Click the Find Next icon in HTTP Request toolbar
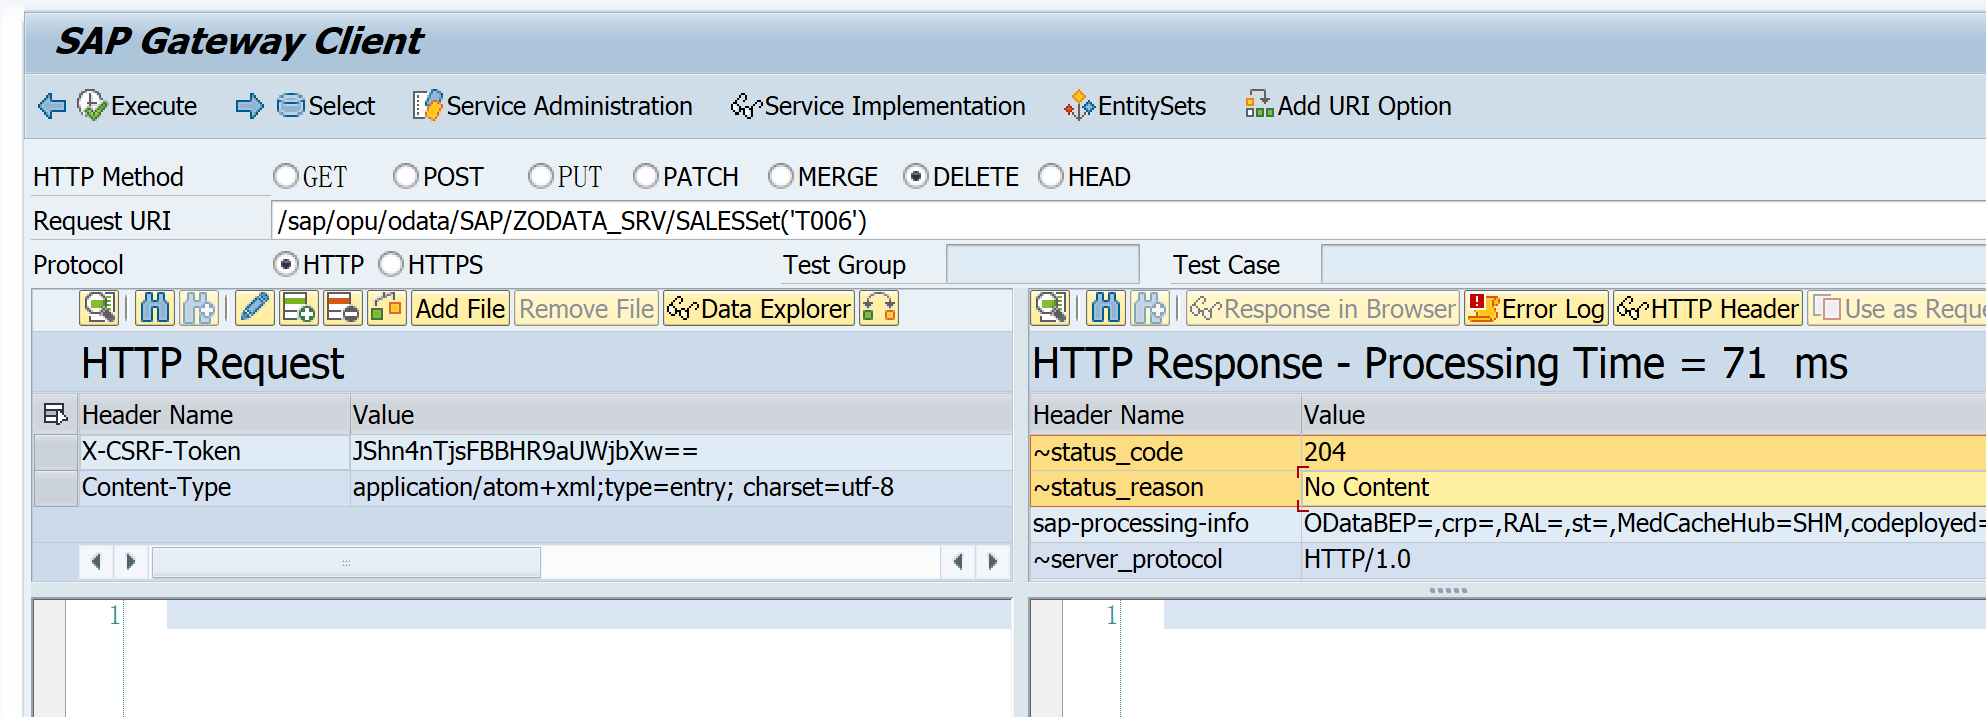This screenshot has width=1986, height=717. (x=198, y=308)
